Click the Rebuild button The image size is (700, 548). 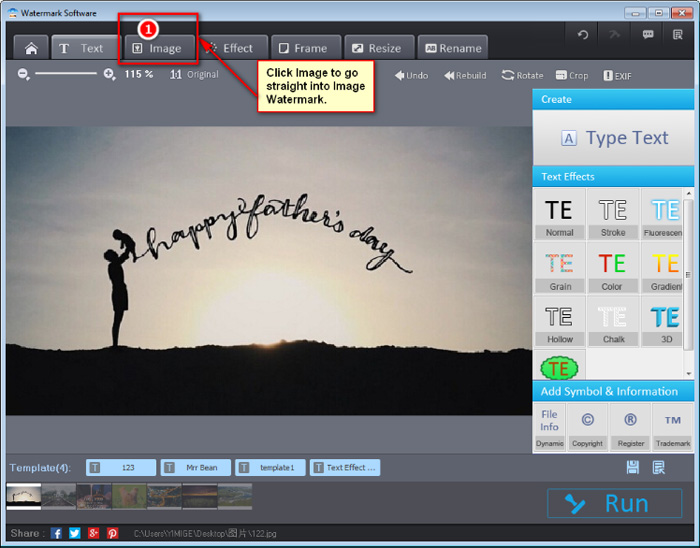pyautogui.click(x=465, y=75)
